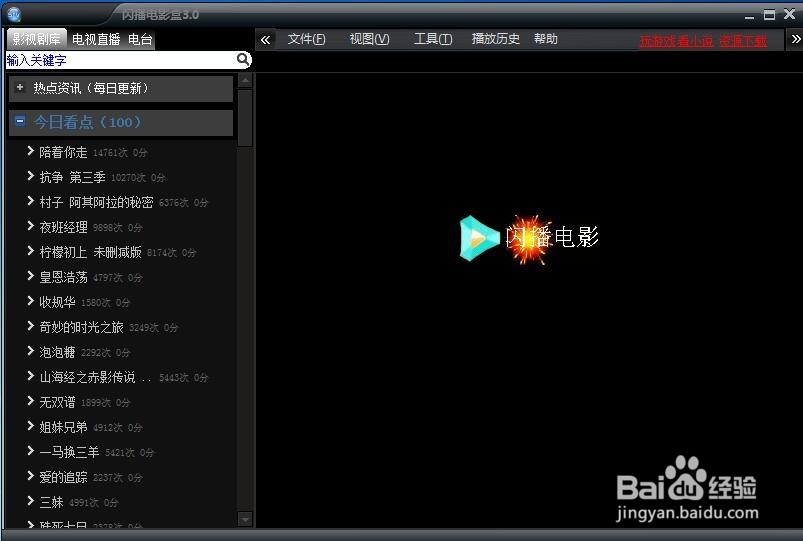Click the sidebar scrollbar thumb
803x541 pixels.
click(x=245, y=118)
